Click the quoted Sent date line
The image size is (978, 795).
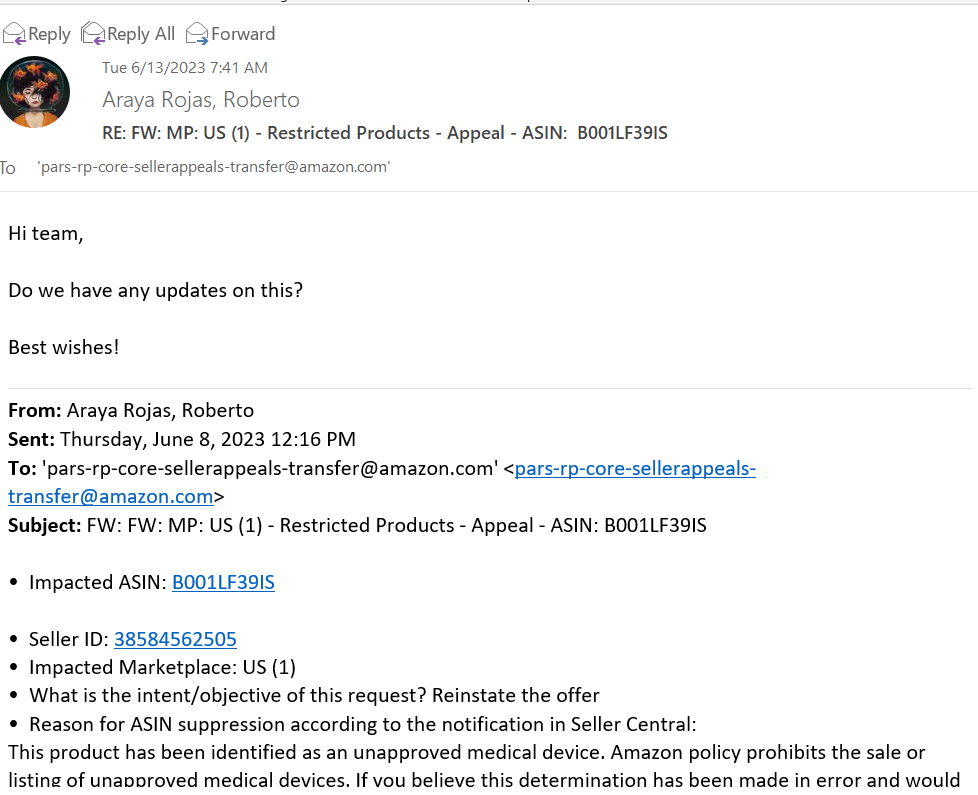coord(182,440)
